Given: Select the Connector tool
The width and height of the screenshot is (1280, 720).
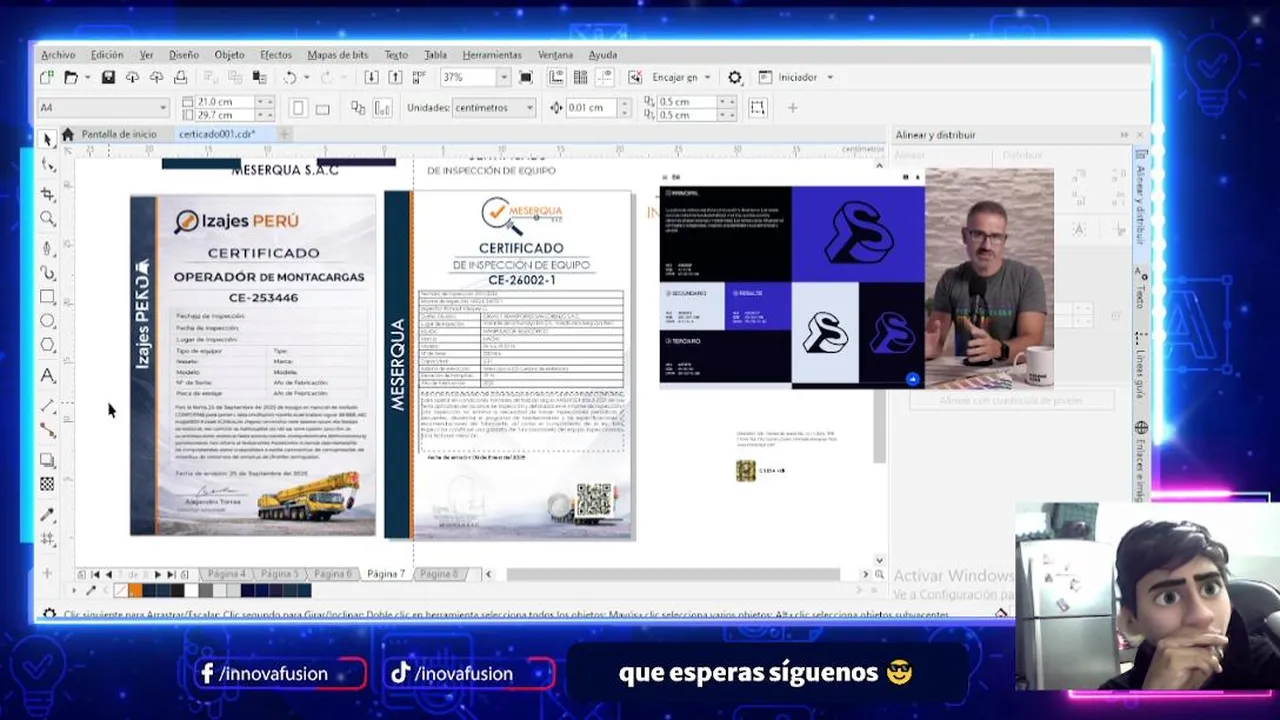Looking at the screenshot, I should [x=47, y=430].
